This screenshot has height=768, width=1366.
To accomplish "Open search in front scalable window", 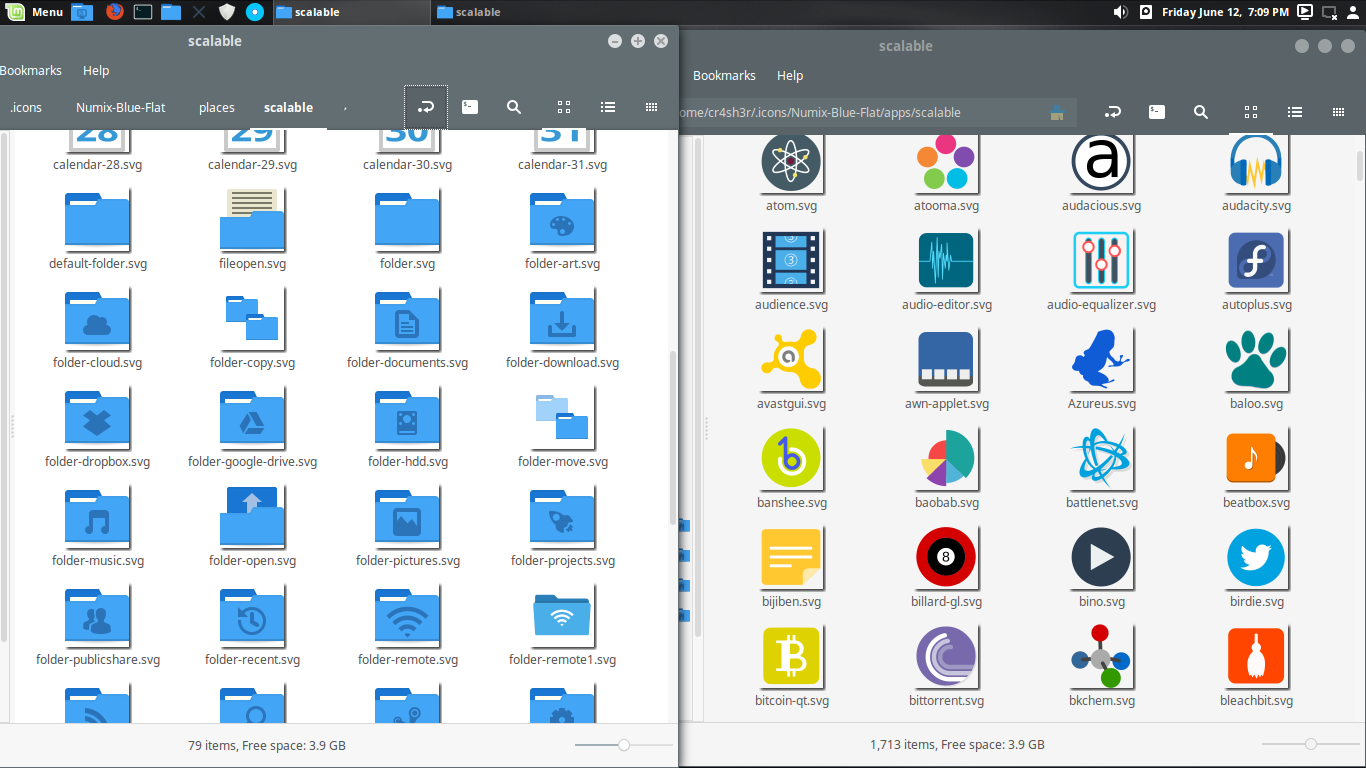I will (514, 107).
